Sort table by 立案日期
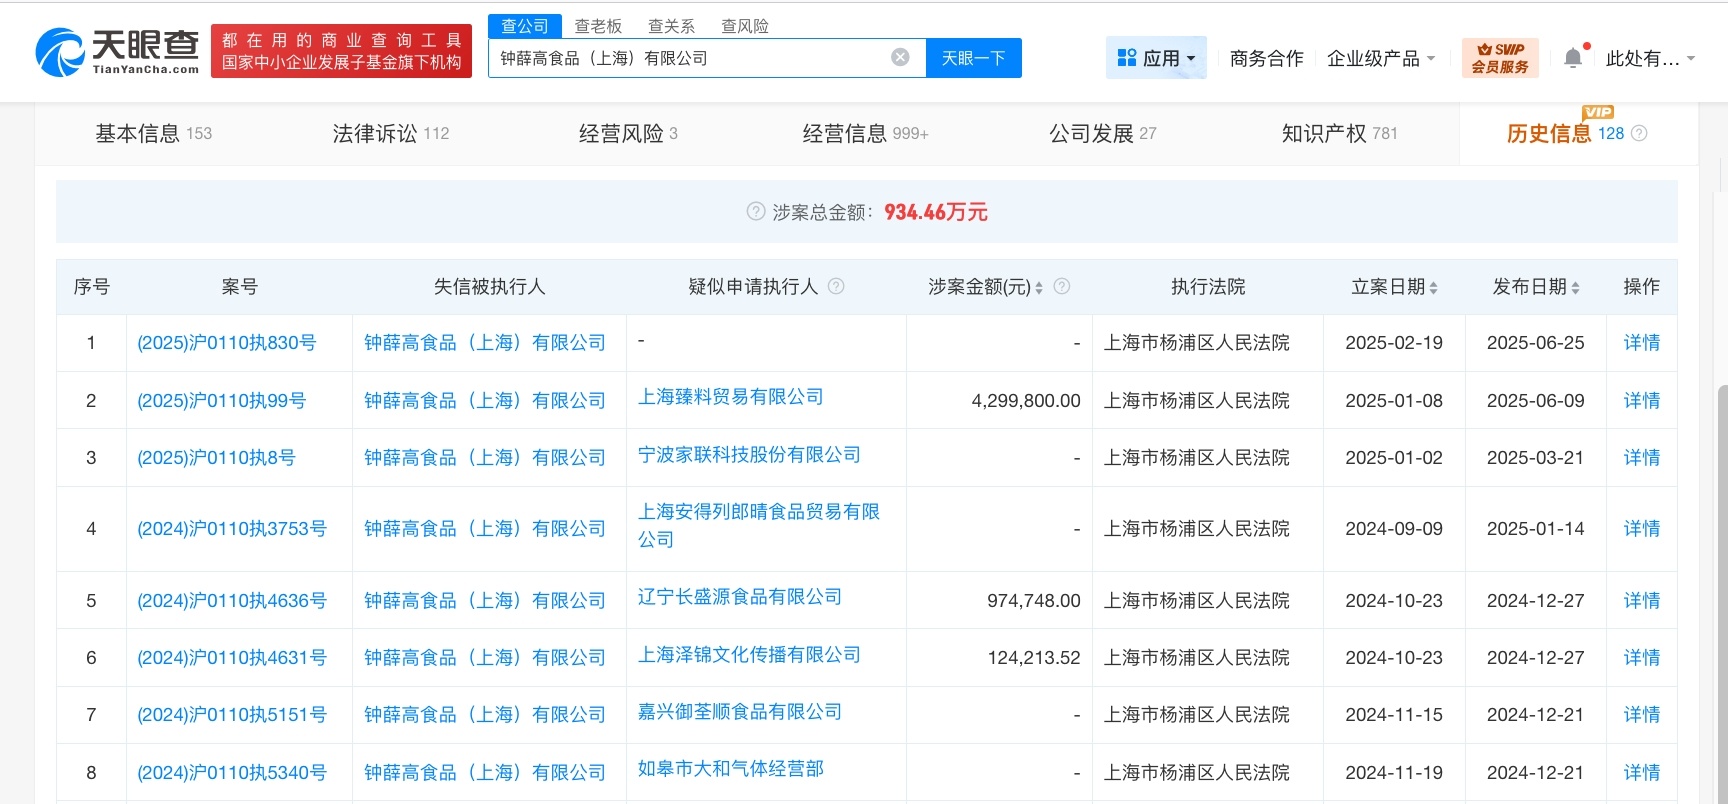Screen dimensions: 1728x804 point(1433,288)
